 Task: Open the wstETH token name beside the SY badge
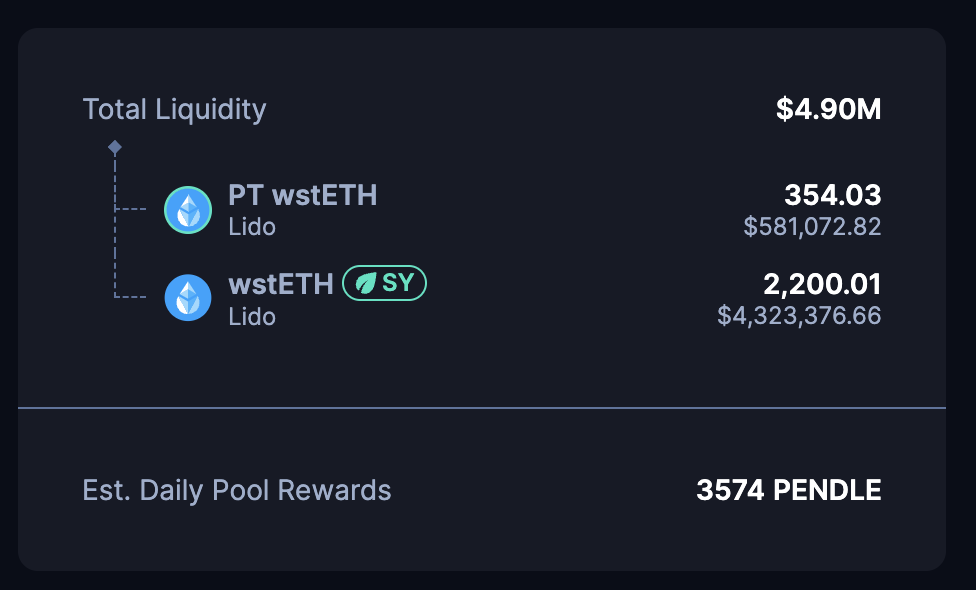coord(280,284)
